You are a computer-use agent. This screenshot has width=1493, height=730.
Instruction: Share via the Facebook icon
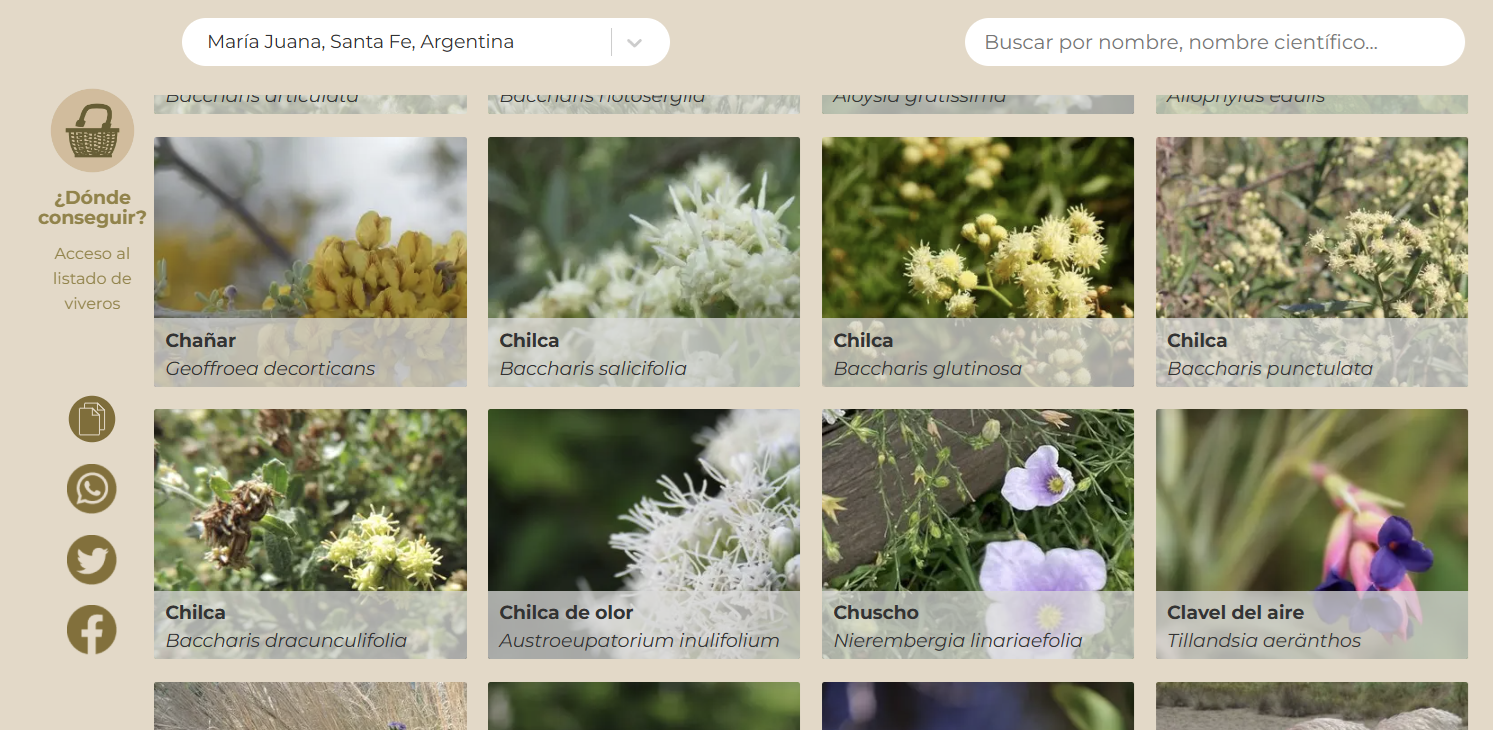tap(92, 630)
